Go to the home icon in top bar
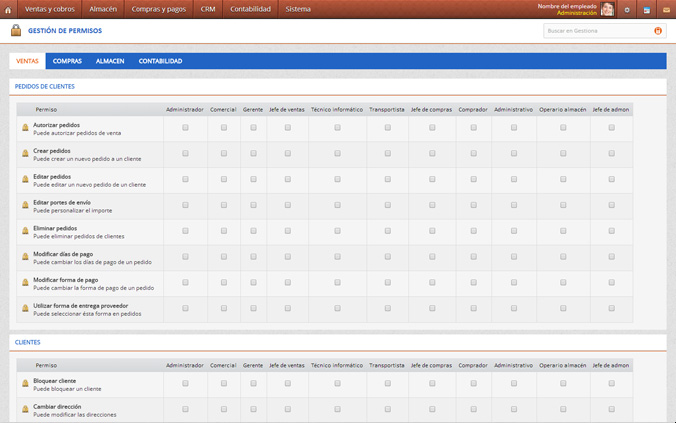Viewport: 676px width, 423px height. click(x=8, y=9)
